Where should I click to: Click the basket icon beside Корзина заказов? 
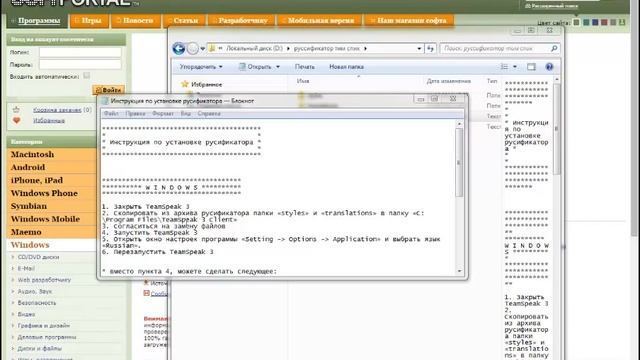[16, 110]
